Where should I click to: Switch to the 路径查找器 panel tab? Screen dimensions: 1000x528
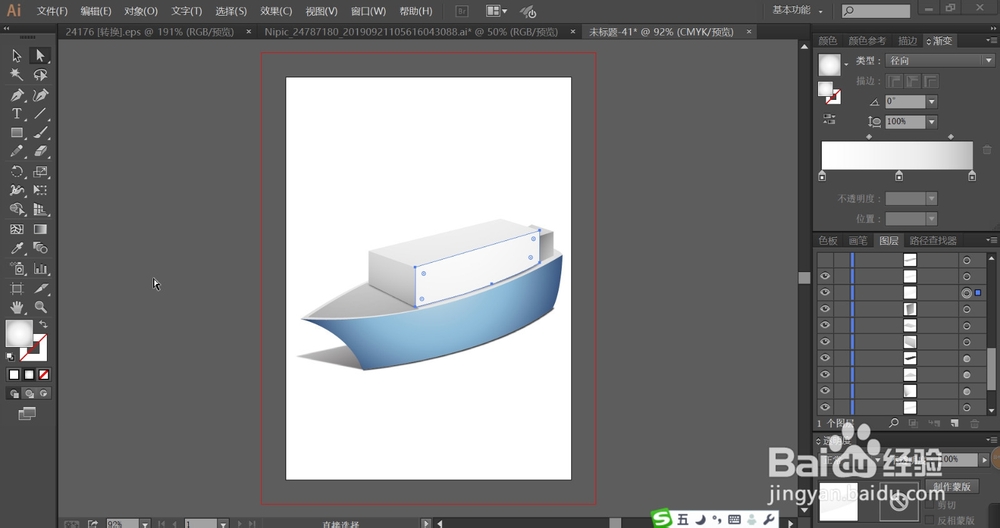pos(932,240)
